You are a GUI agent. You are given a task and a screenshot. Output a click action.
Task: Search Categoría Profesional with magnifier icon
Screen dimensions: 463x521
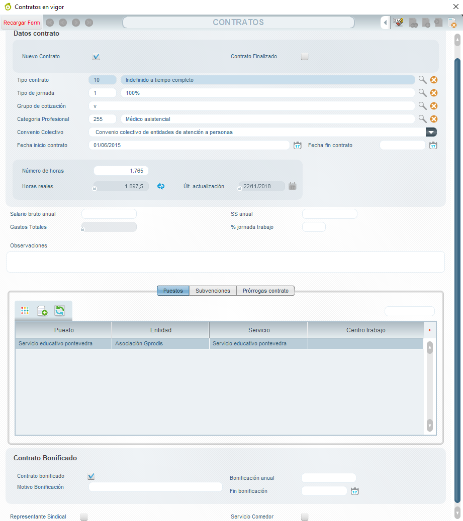(x=422, y=119)
